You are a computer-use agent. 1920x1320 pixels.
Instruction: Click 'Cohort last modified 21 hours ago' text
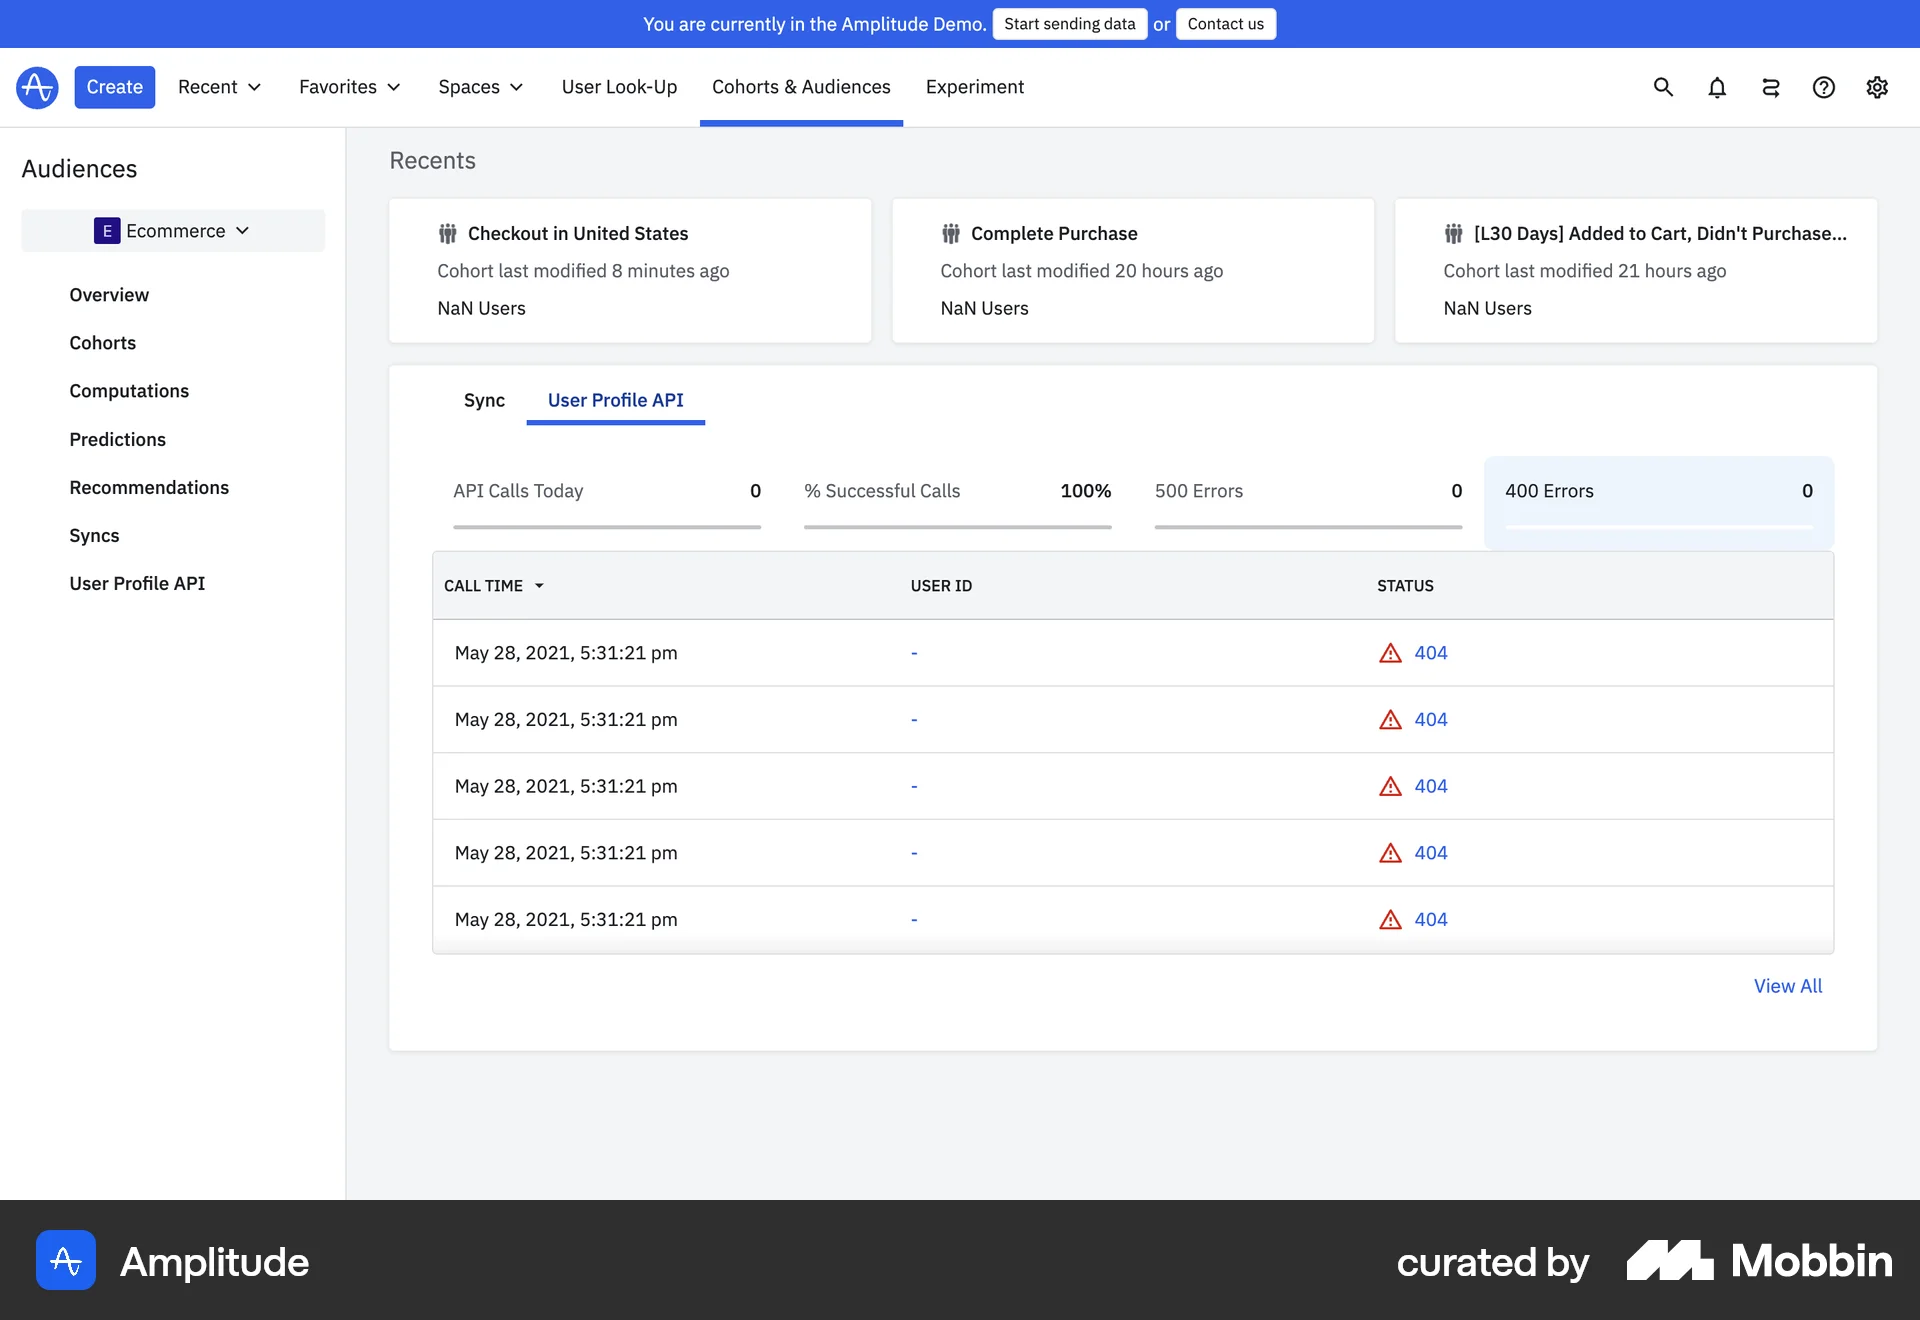click(x=1585, y=271)
